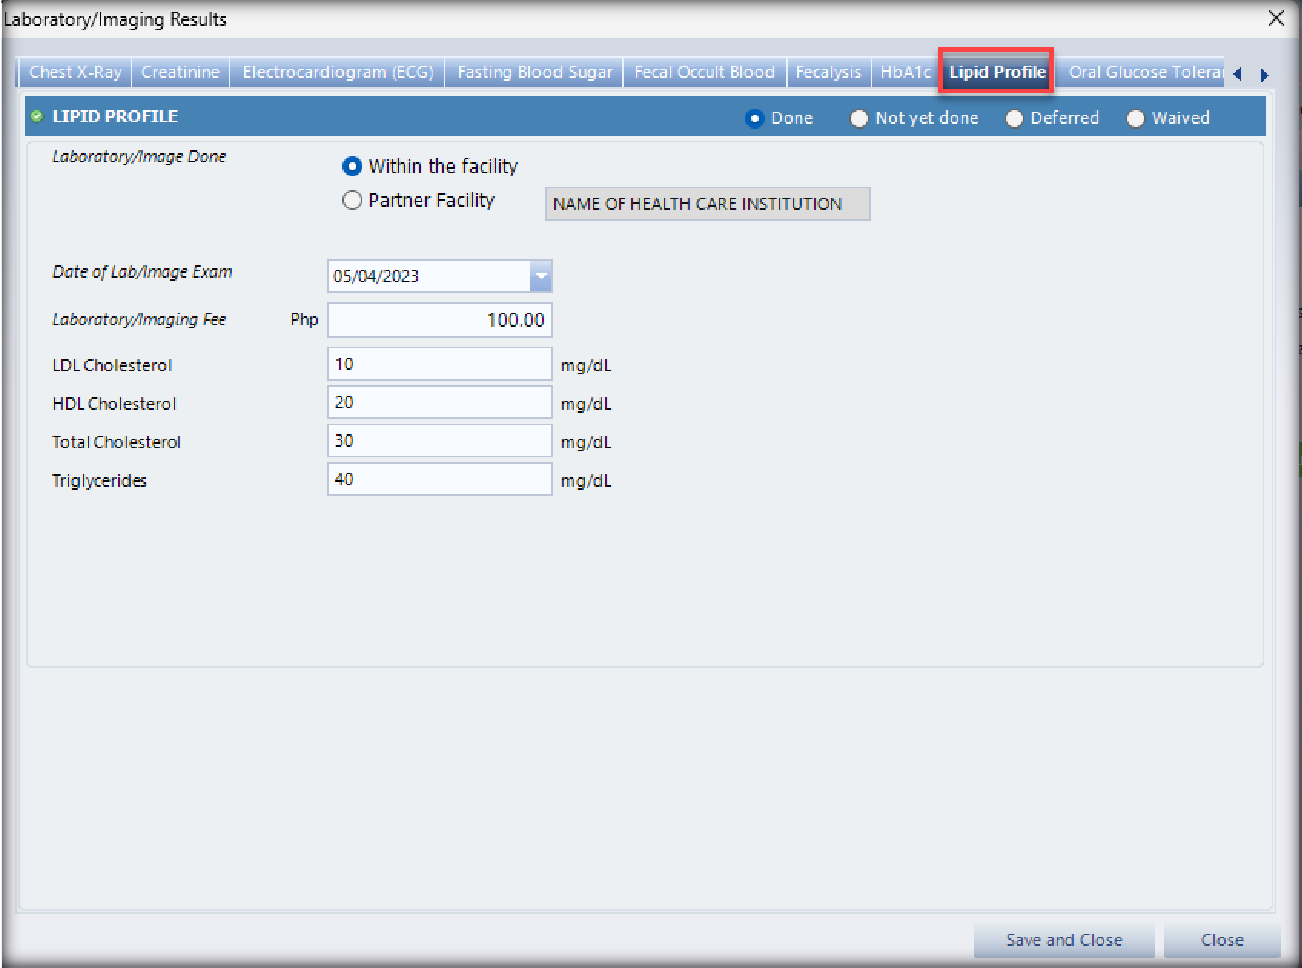
Task: Open the exam date dropdown calendar
Action: pos(540,276)
